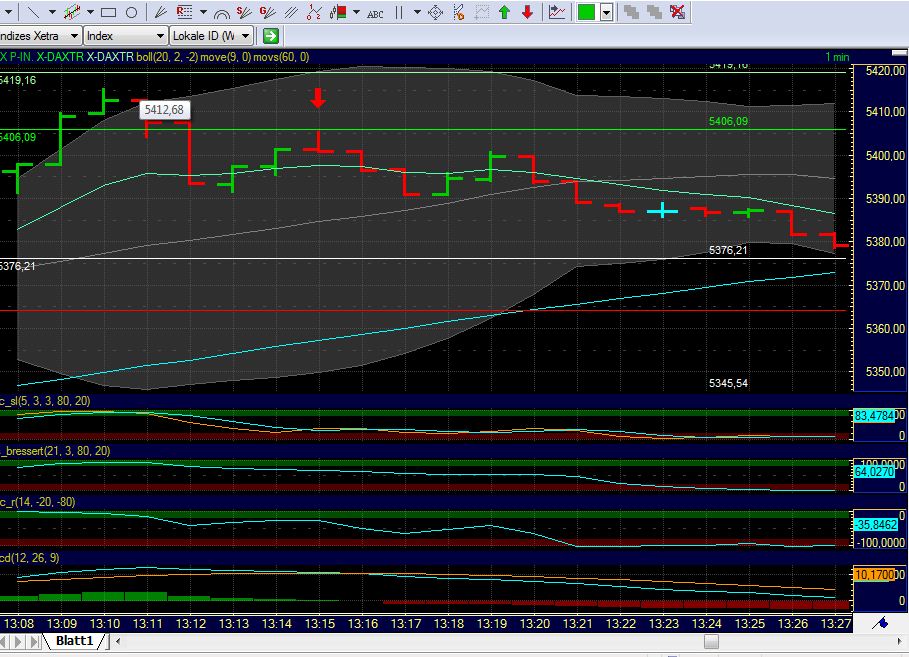Click the 5412,68 price tooltip label

[164, 110]
